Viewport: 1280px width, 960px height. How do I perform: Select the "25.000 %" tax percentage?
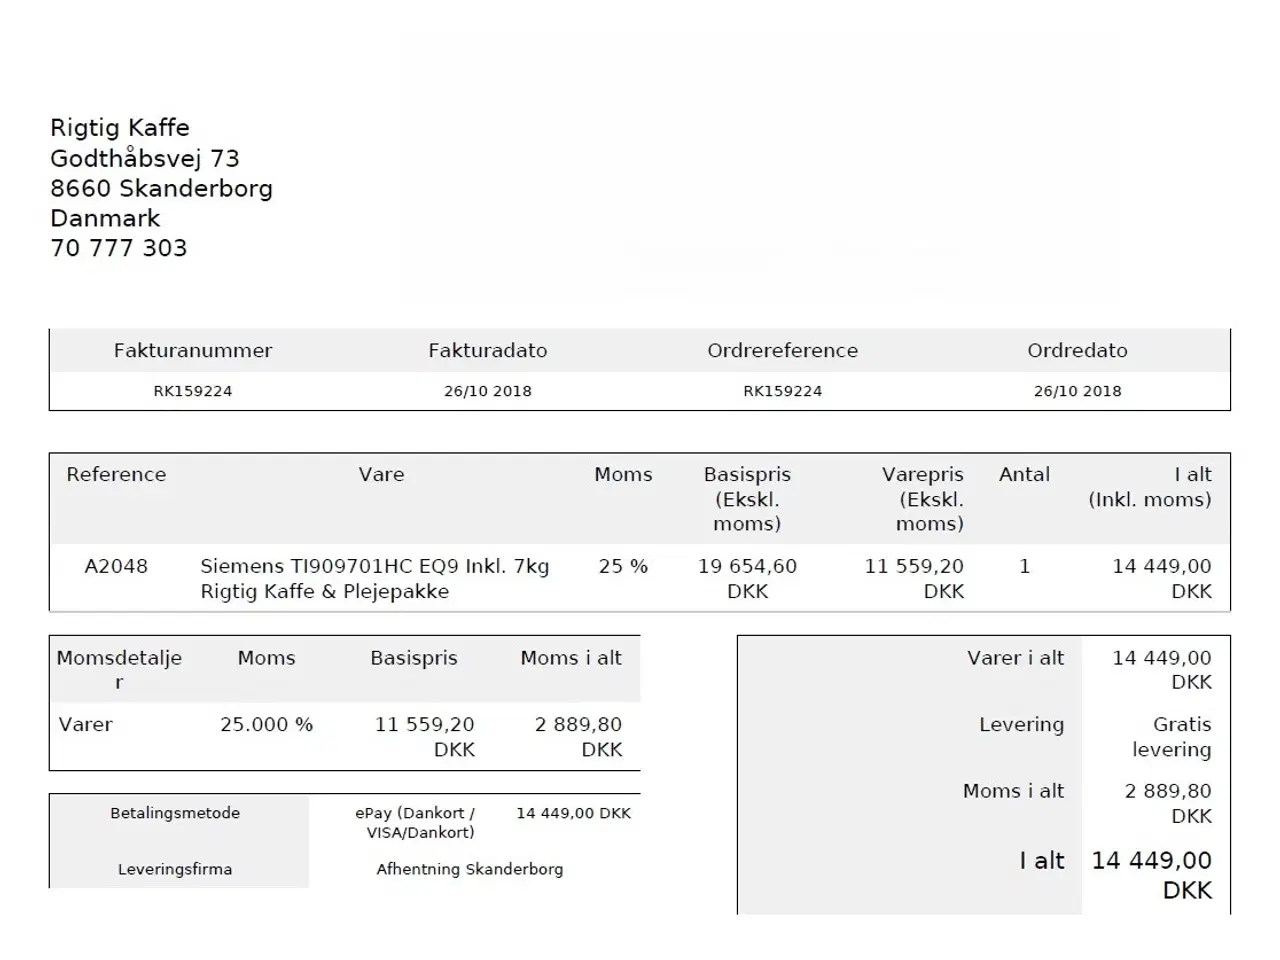(x=266, y=725)
